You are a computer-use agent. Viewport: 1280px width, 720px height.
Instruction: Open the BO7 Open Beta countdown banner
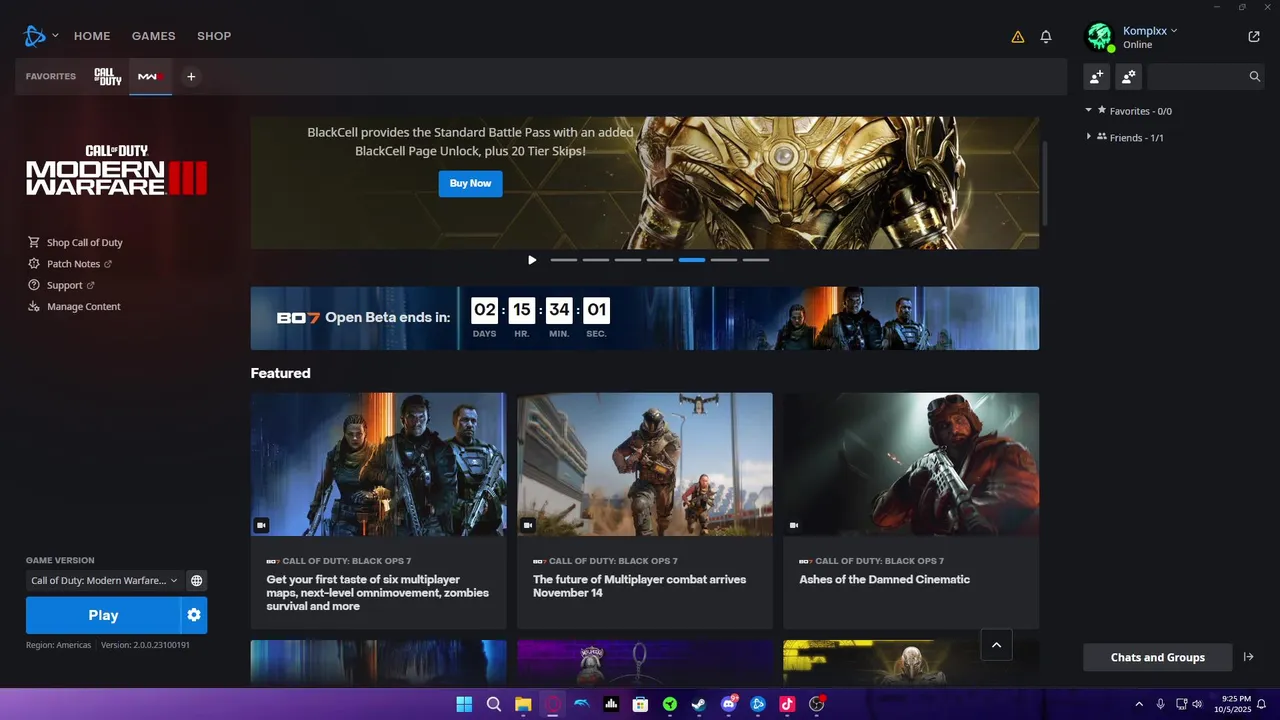tap(645, 318)
